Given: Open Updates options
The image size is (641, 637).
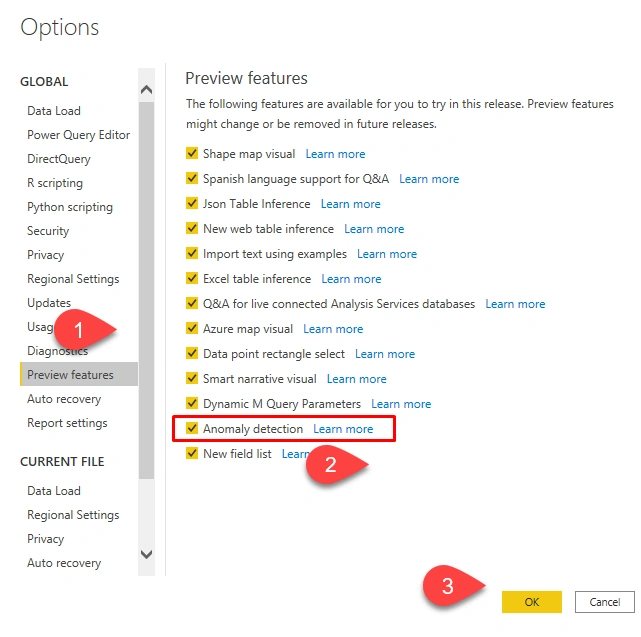Looking at the screenshot, I should 49,303.
